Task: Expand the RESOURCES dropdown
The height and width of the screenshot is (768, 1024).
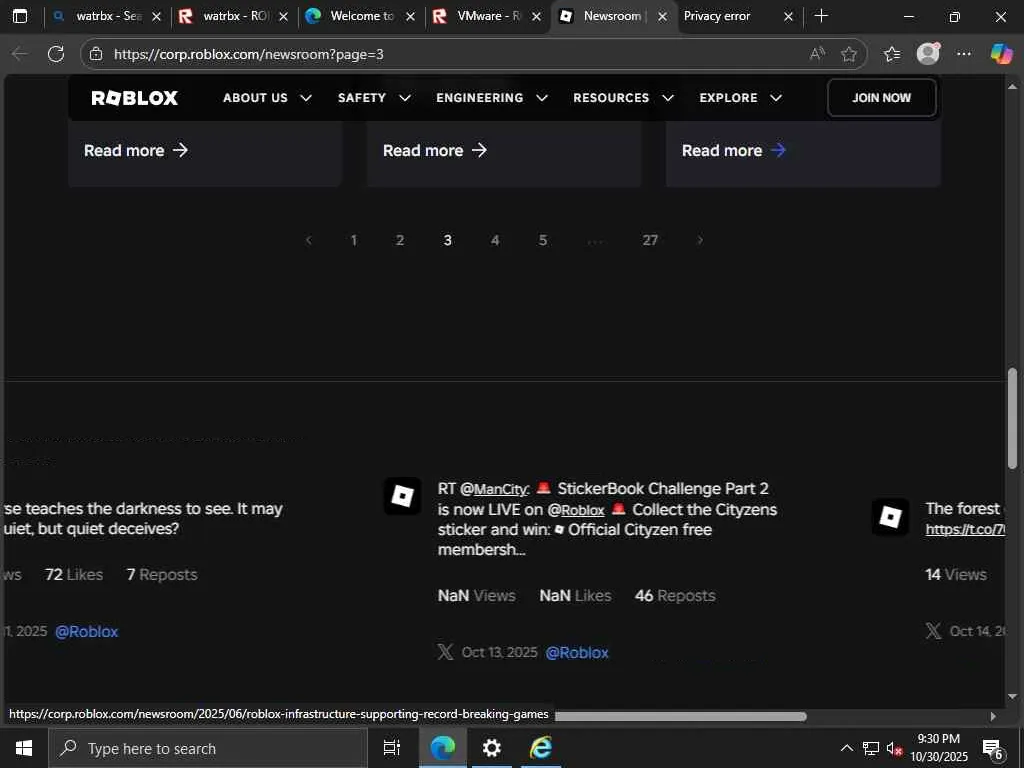Action: [x=623, y=98]
